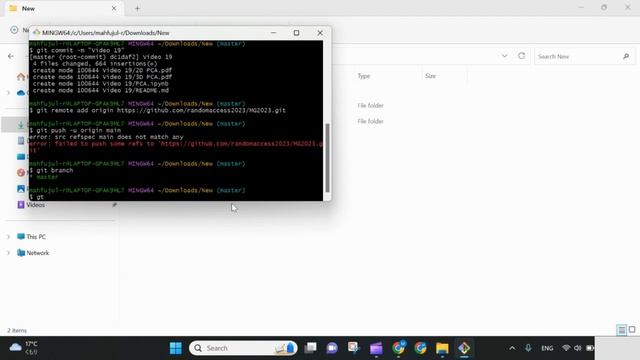
Task: Sort by the Size column header
Action: (x=430, y=76)
